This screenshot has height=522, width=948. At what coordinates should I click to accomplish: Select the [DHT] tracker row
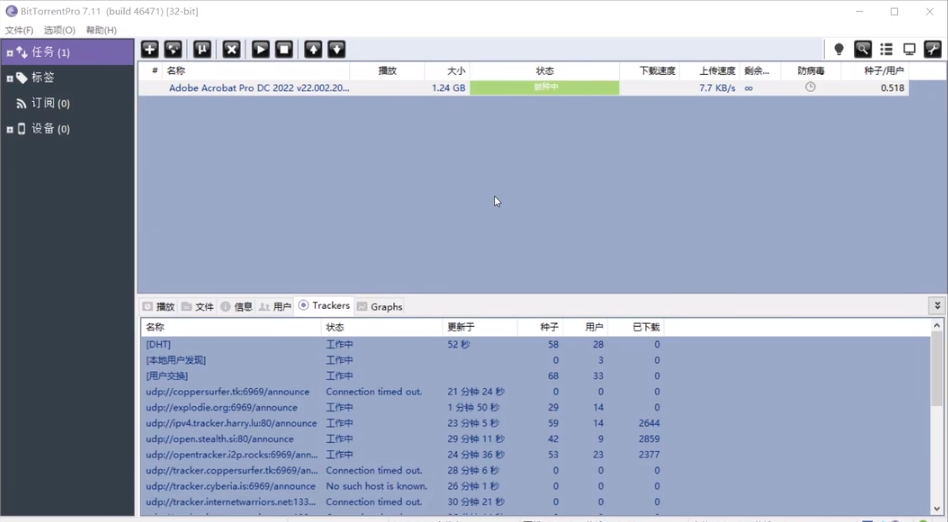[x=535, y=344]
